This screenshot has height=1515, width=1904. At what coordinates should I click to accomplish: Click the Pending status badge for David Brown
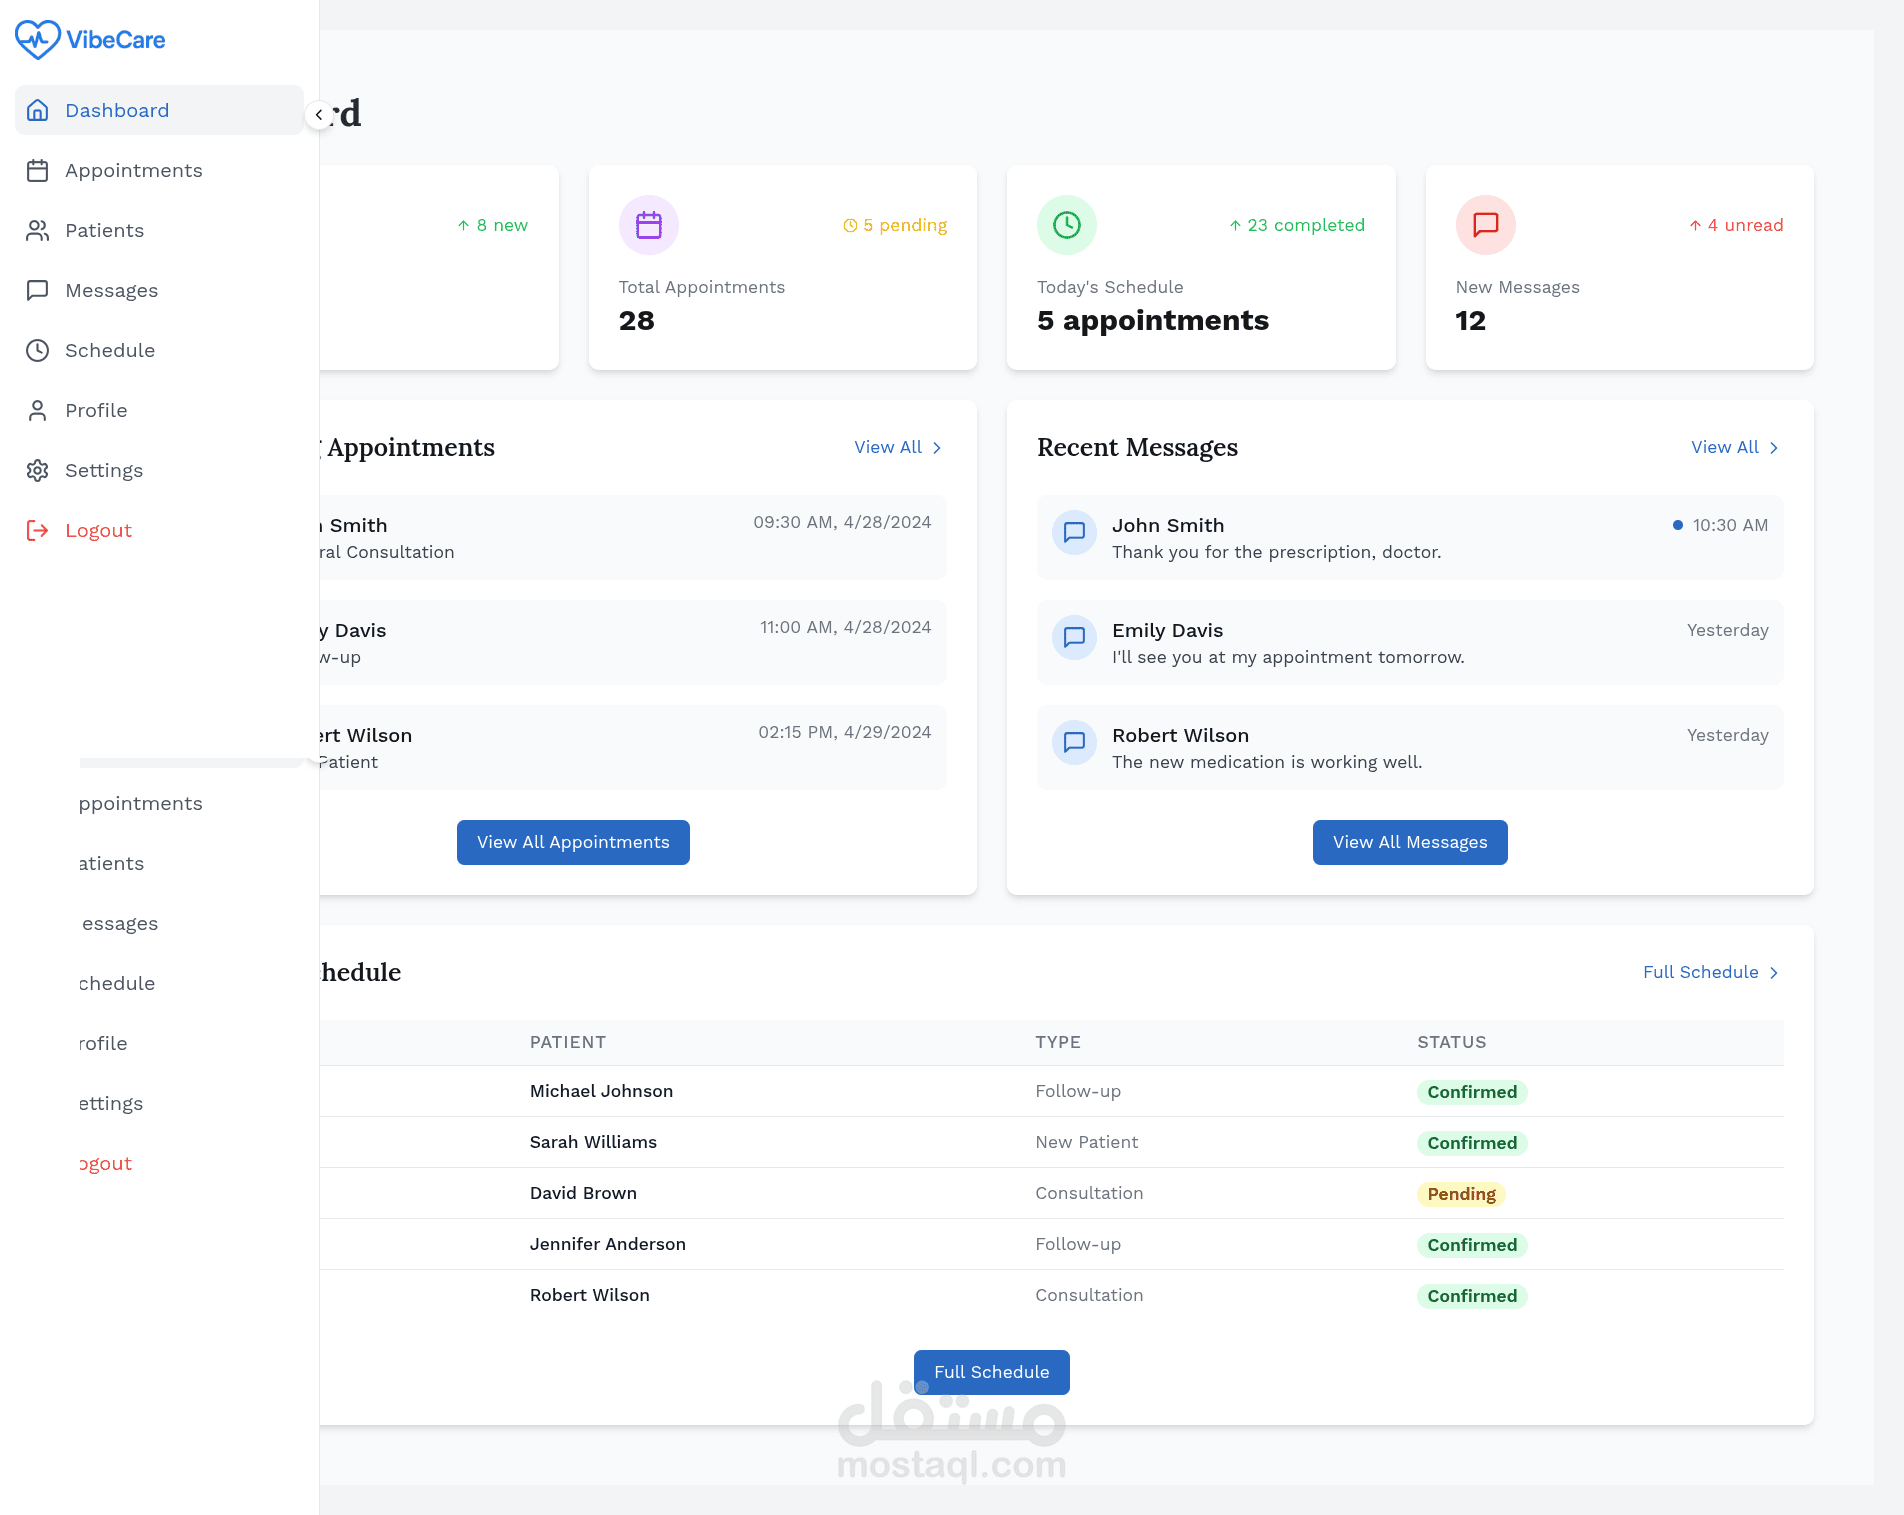click(x=1461, y=1194)
